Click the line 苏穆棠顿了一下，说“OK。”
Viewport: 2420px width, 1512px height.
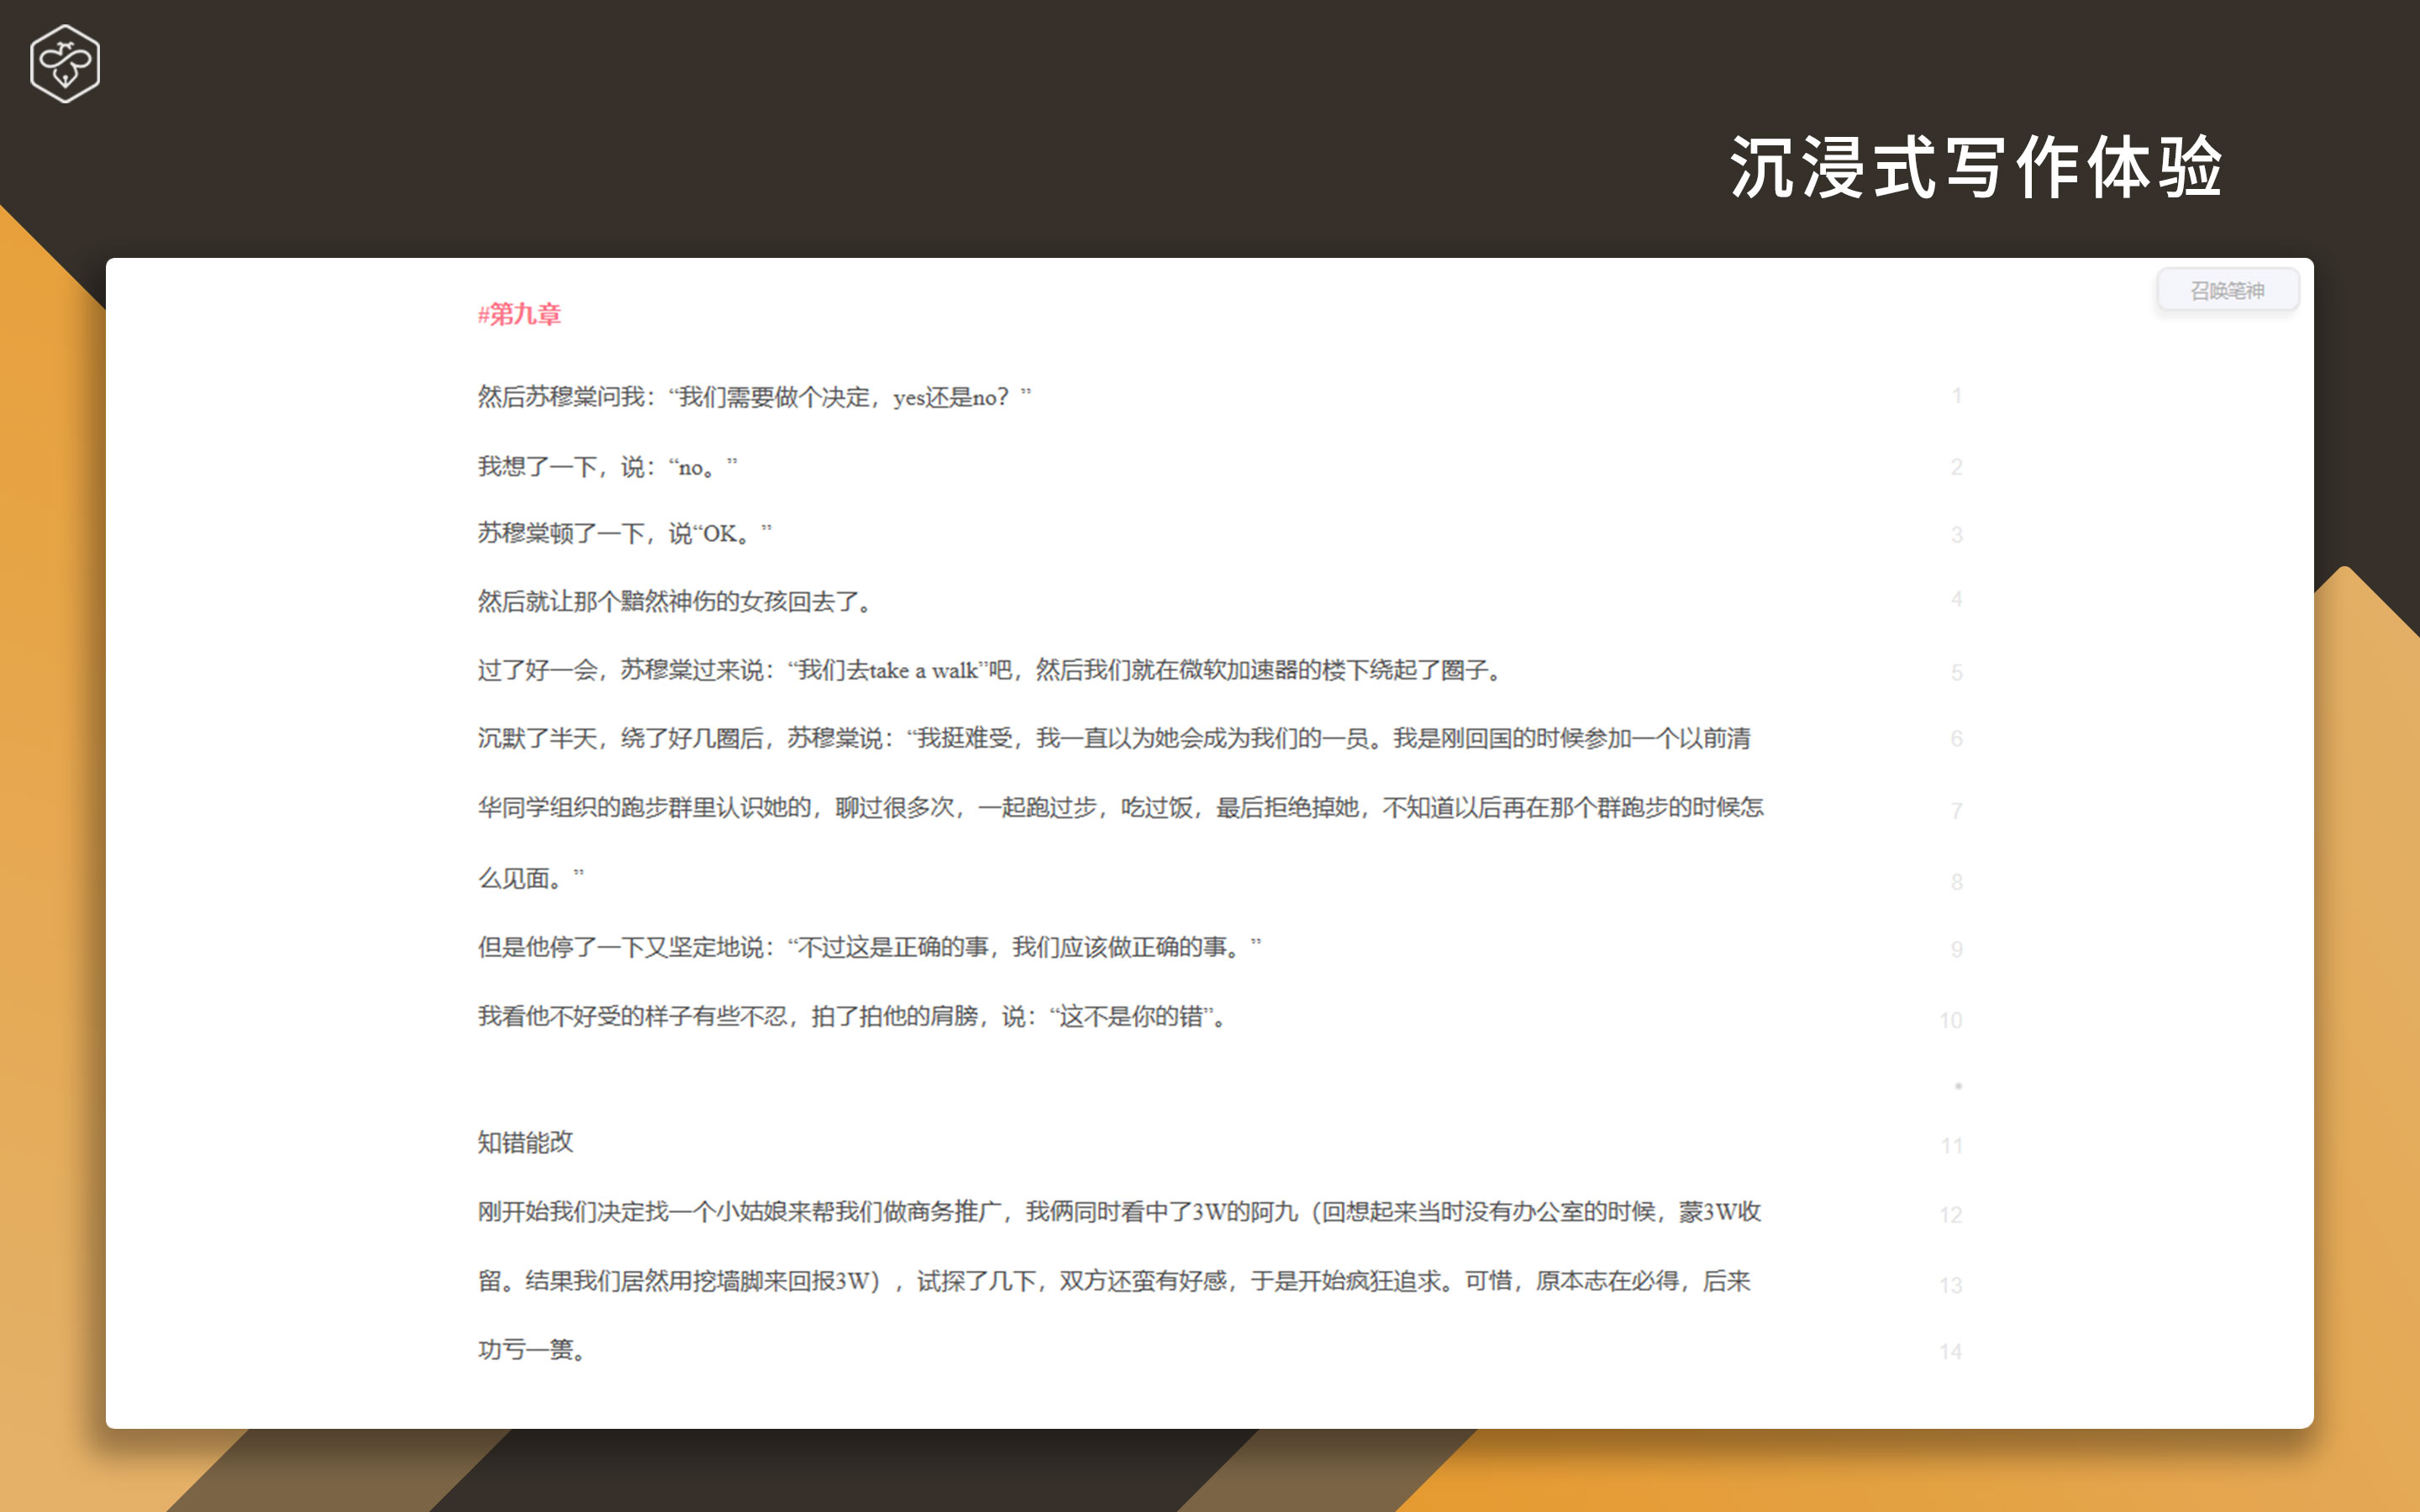coord(625,534)
